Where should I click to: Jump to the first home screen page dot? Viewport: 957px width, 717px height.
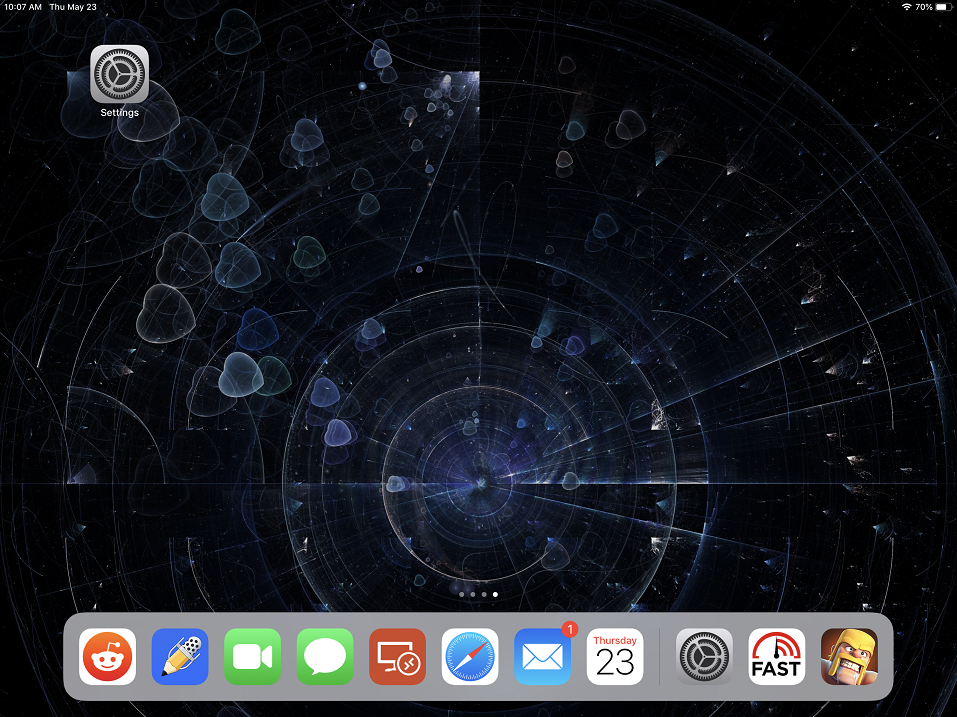click(461, 594)
